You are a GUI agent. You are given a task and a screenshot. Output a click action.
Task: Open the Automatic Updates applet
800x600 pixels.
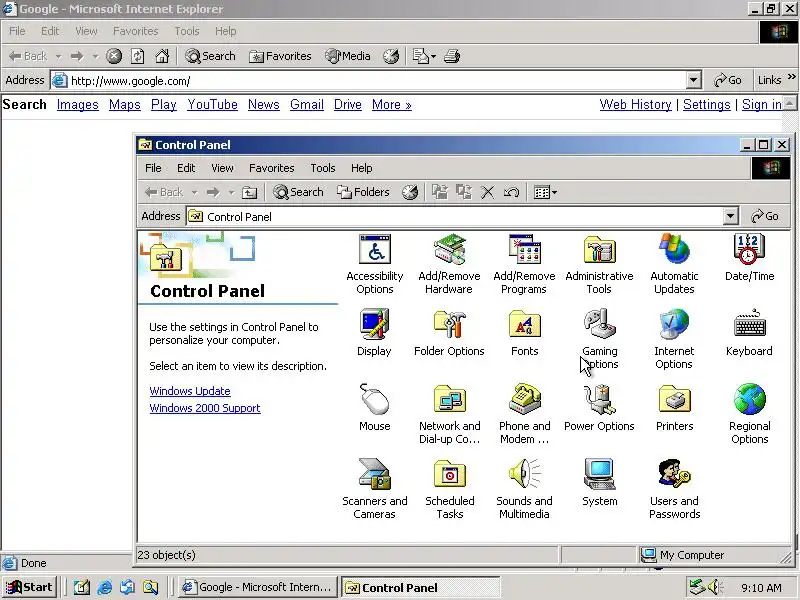pos(674,264)
